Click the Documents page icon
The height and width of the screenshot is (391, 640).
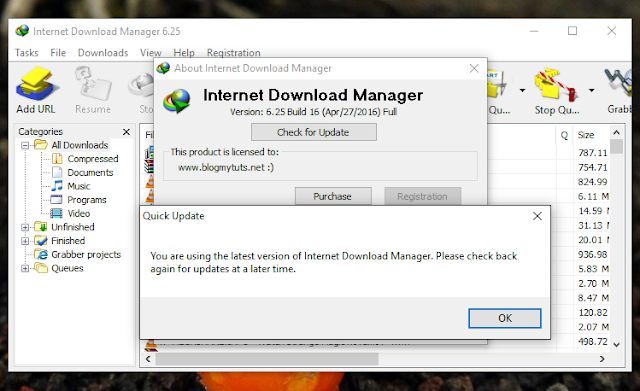click(57, 172)
